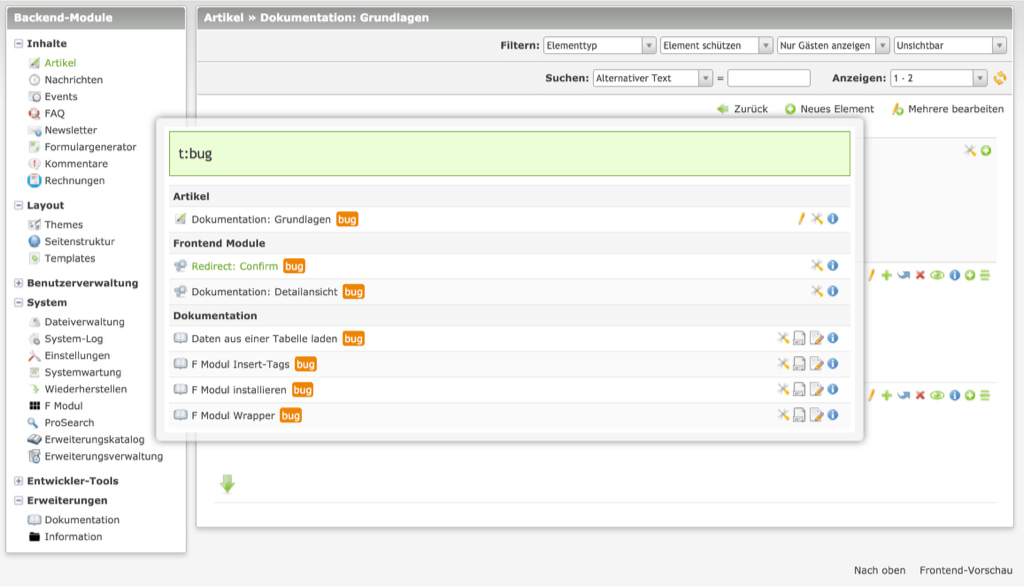
Task: Open page icon for Daten aus einer Tabelle laden
Action: pyautogui.click(x=799, y=338)
